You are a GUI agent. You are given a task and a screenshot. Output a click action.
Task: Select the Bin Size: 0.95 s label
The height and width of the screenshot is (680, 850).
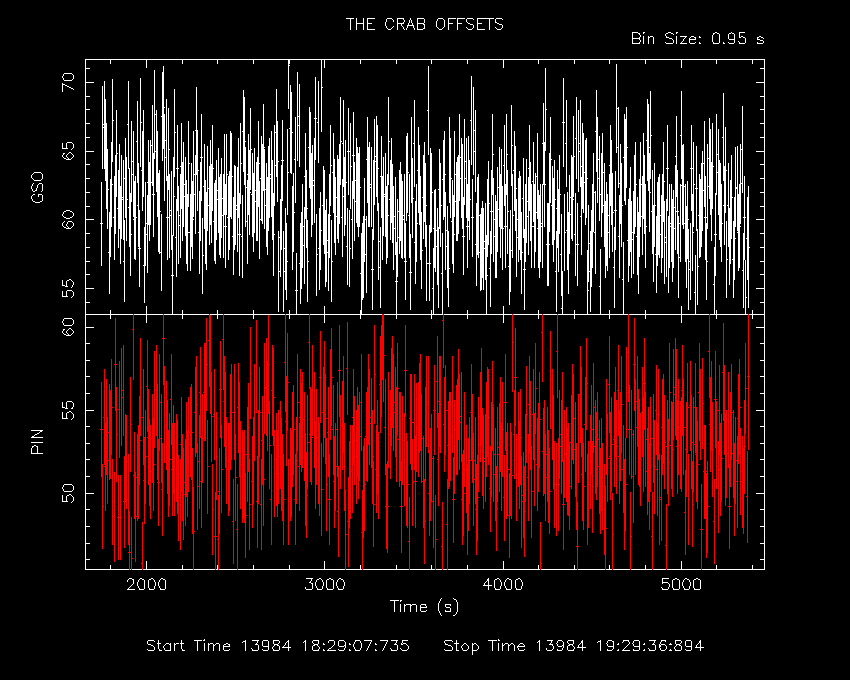click(698, 39)
